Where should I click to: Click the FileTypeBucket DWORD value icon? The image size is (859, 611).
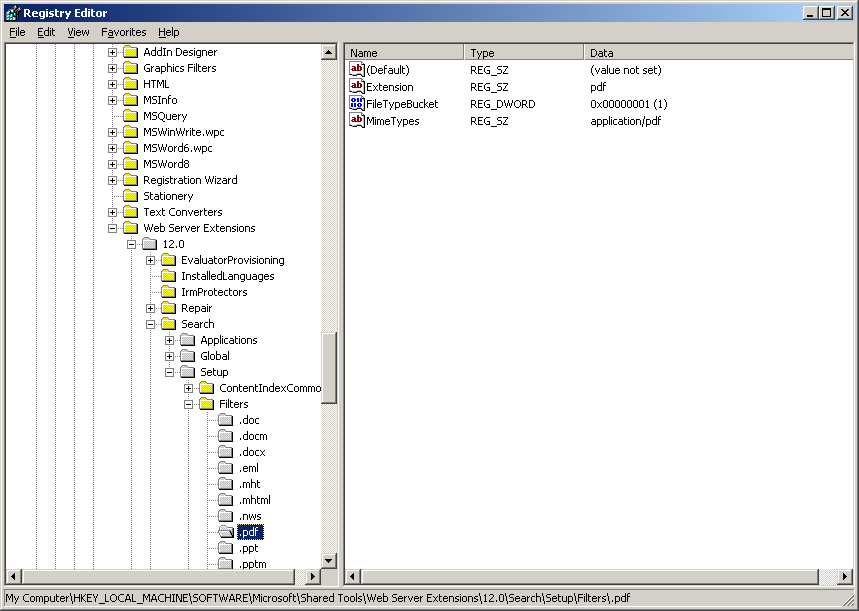point(357,104)
